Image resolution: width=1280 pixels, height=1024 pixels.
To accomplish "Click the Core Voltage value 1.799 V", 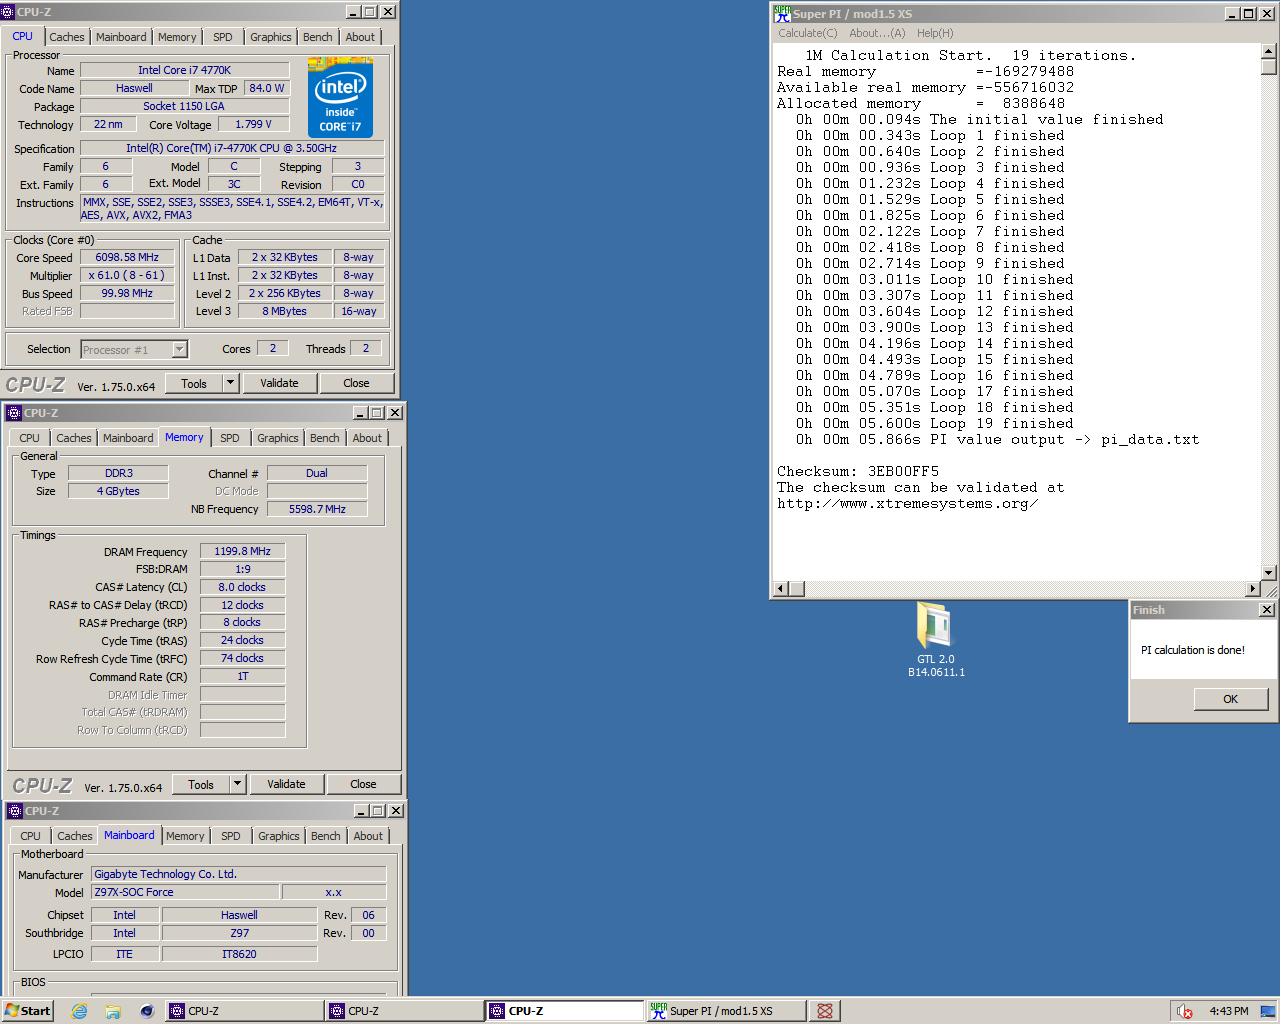I will coord(253,124).
